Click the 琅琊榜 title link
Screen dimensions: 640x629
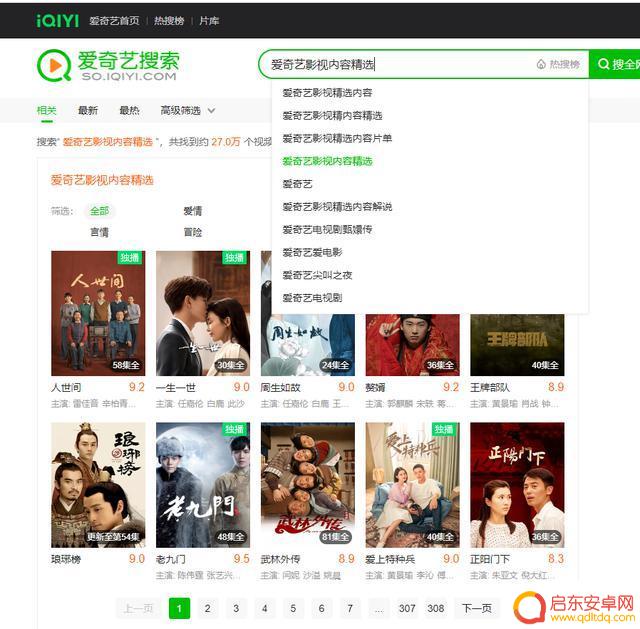pyautogui.click(x=66, y=559)
